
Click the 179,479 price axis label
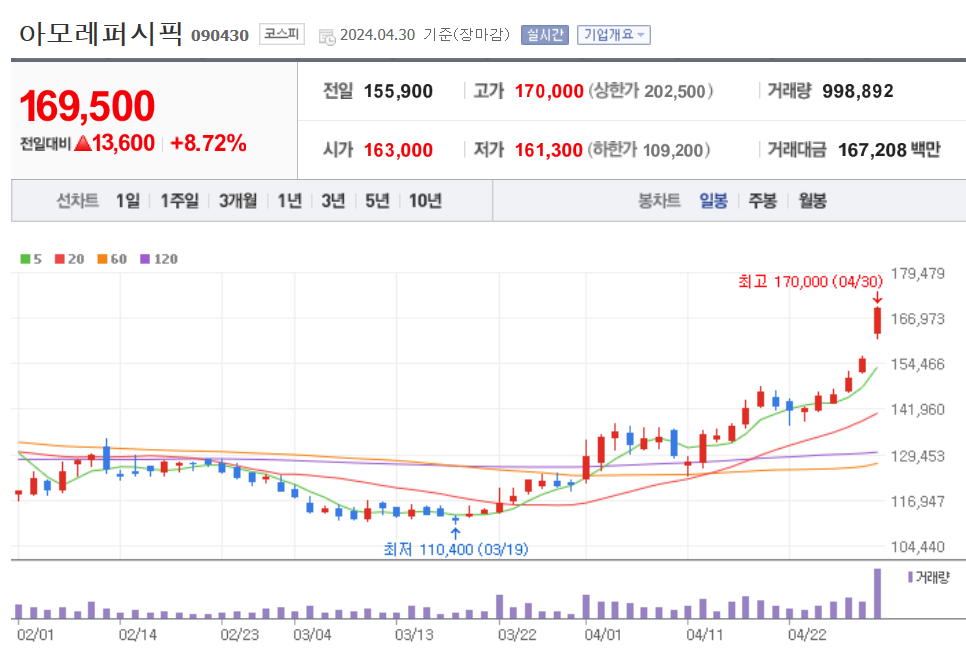tap(917, 274)
